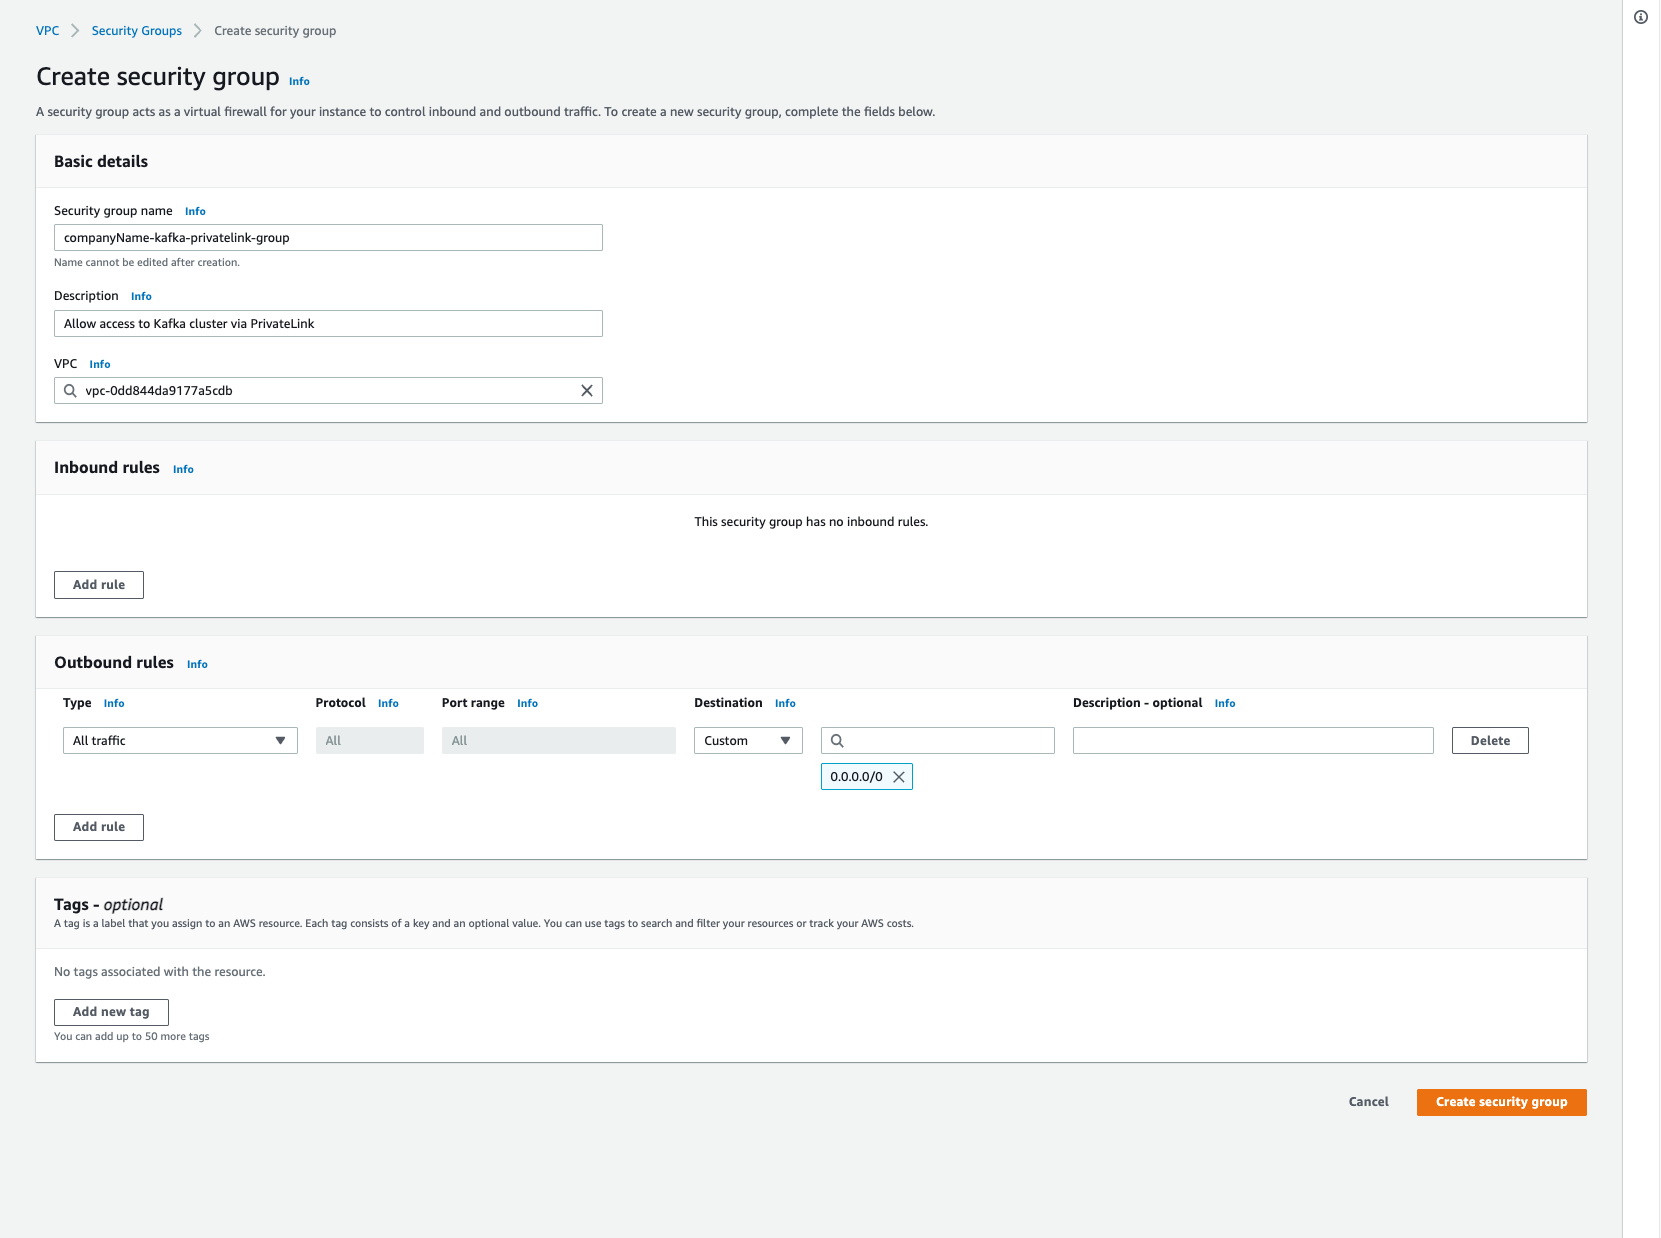This screenshot has height=1238, width=1661.
Task: Open the Security group name Info link
Action: click(x=194, y=211)
